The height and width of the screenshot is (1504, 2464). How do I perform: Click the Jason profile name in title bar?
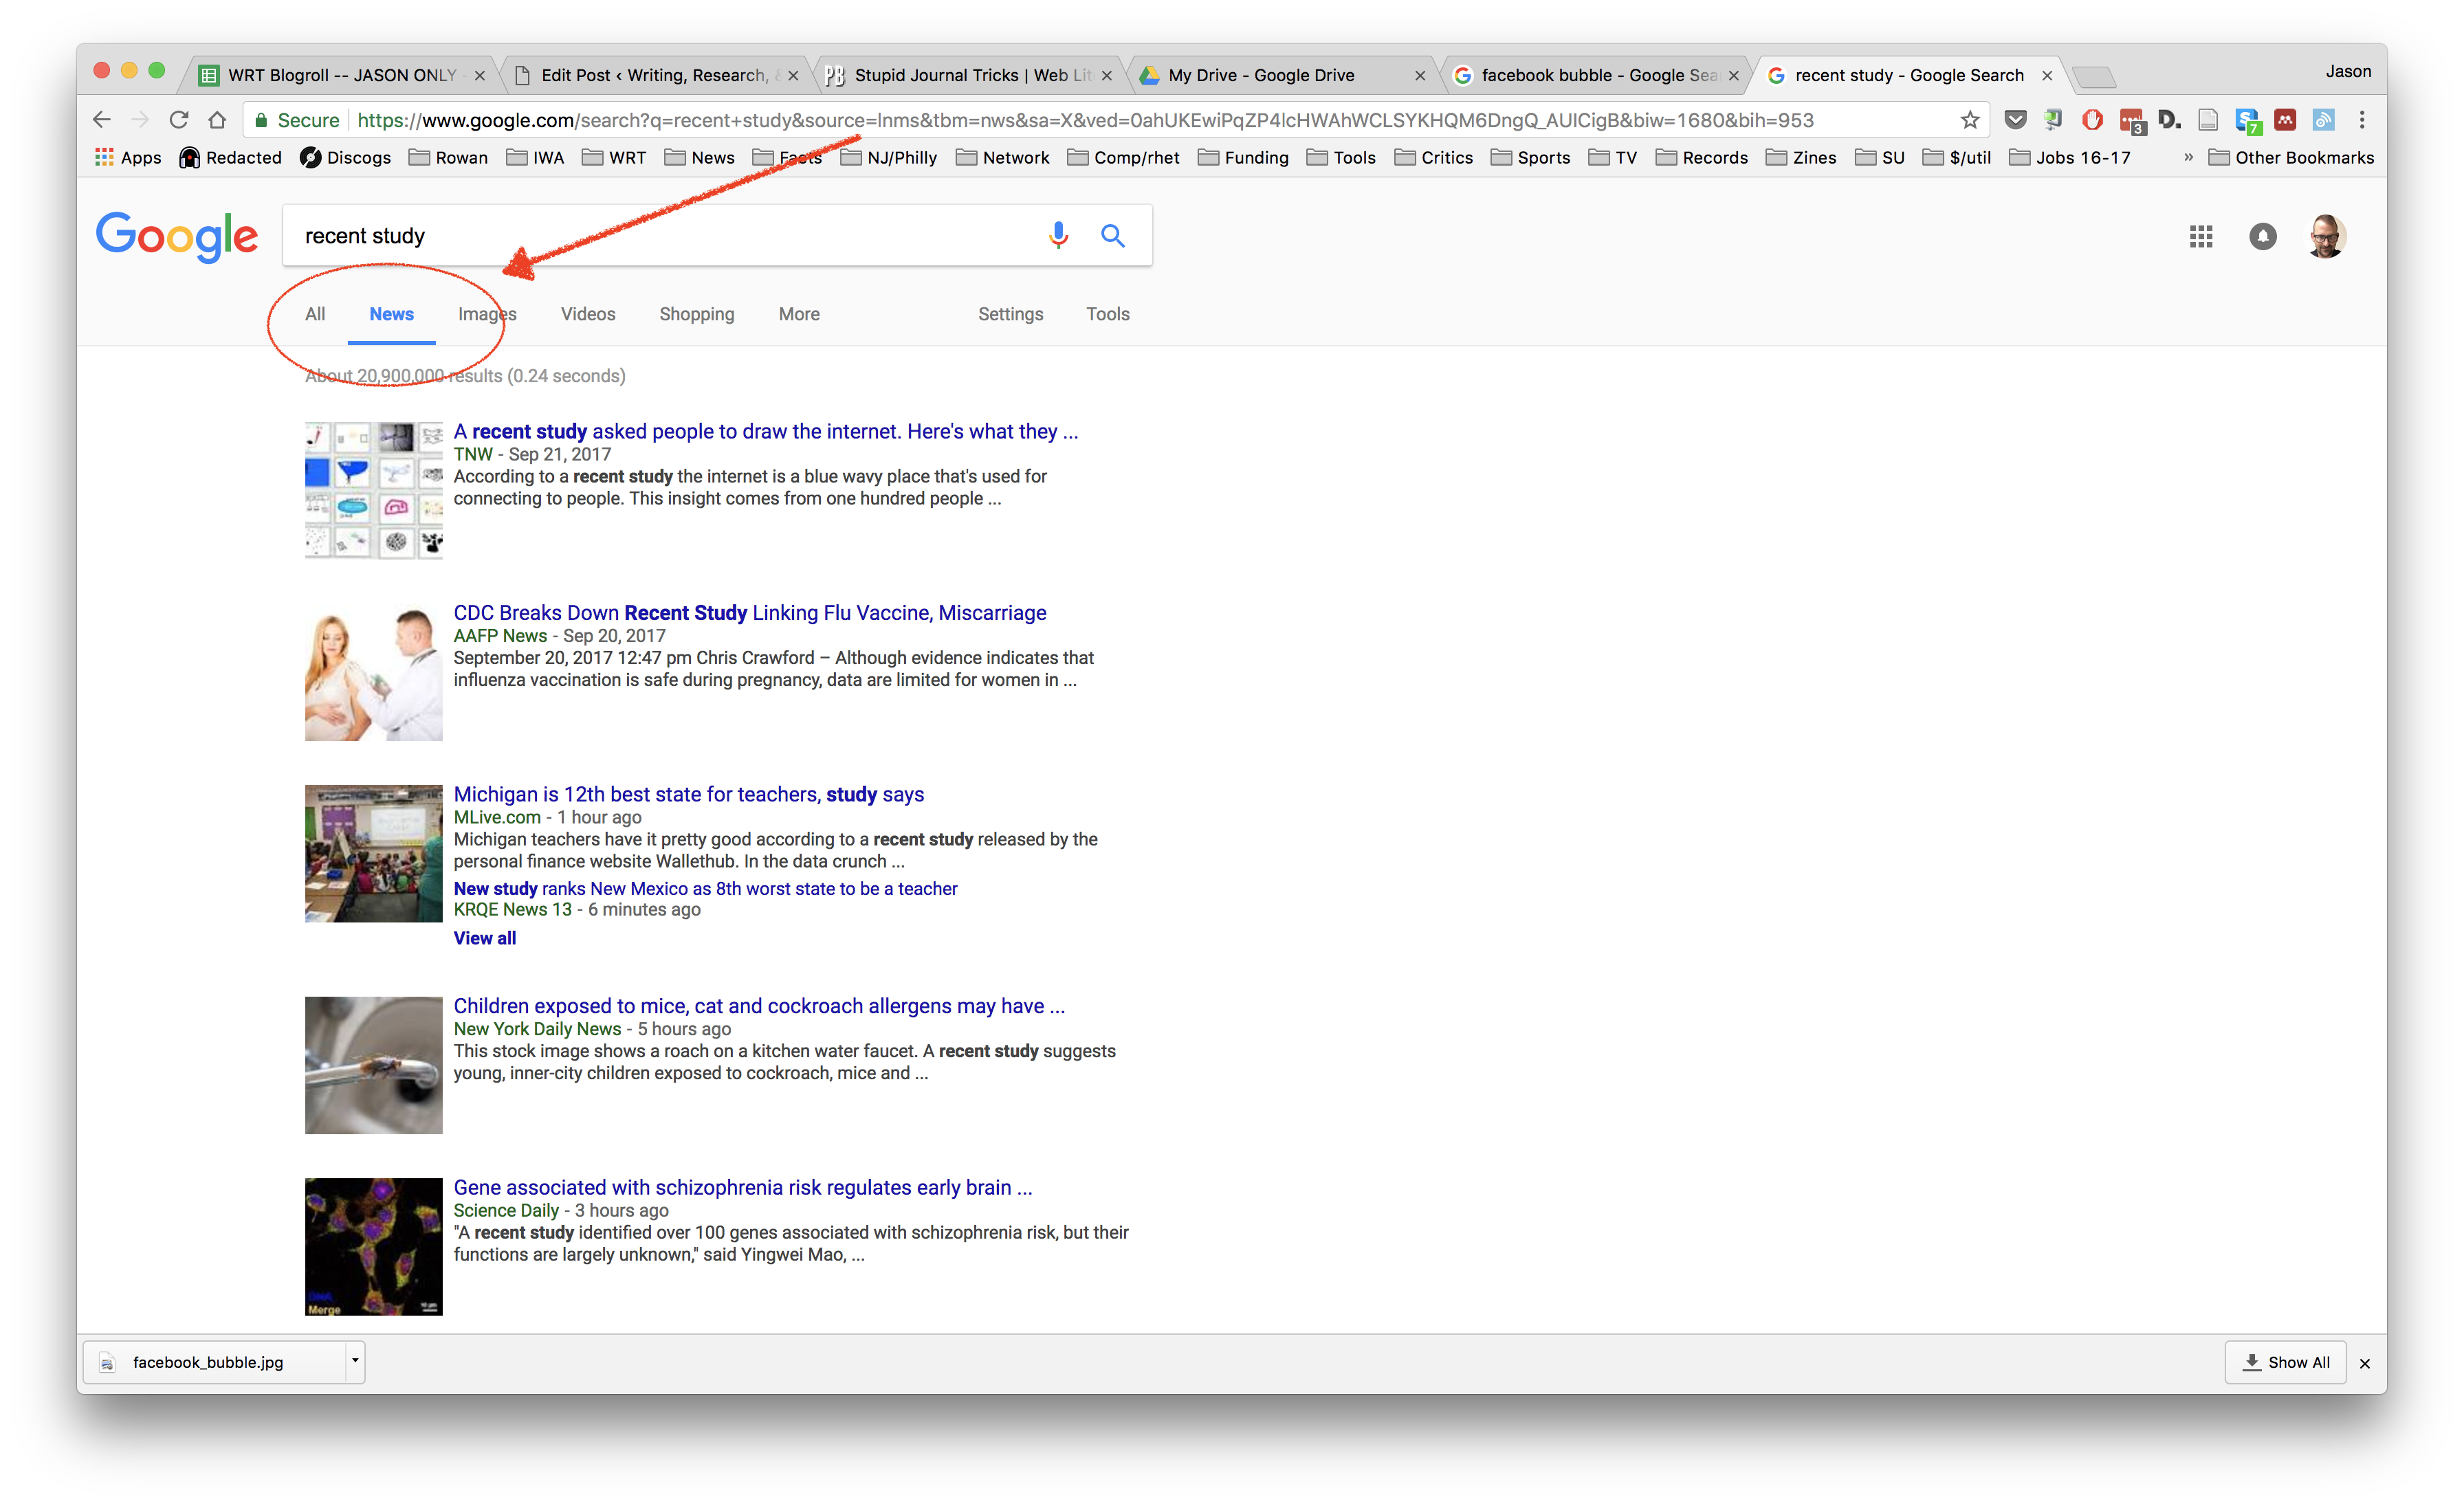[2347, 71]
